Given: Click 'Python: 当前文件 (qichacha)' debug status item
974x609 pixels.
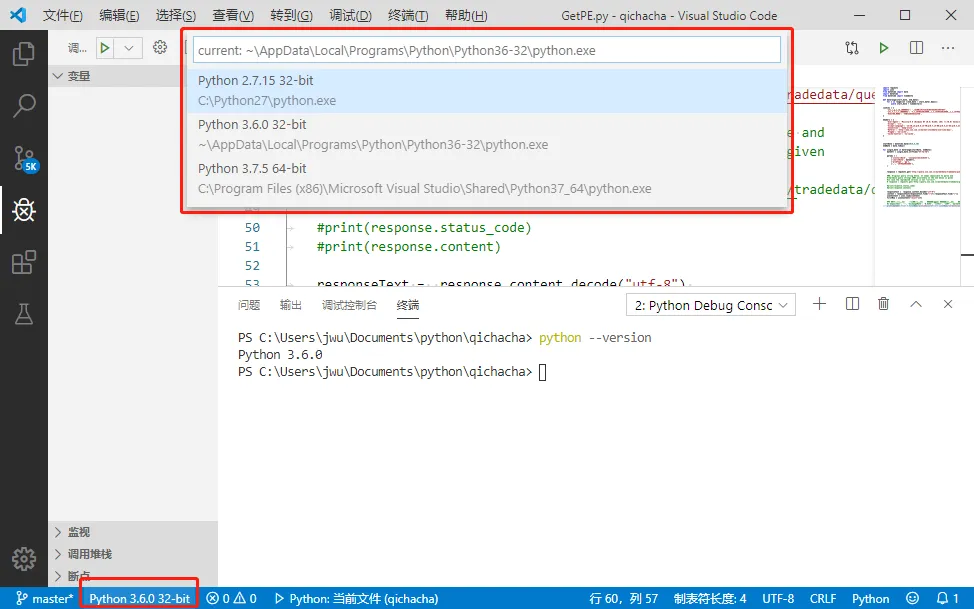Looking at the screenshot, I should (357, 598).
